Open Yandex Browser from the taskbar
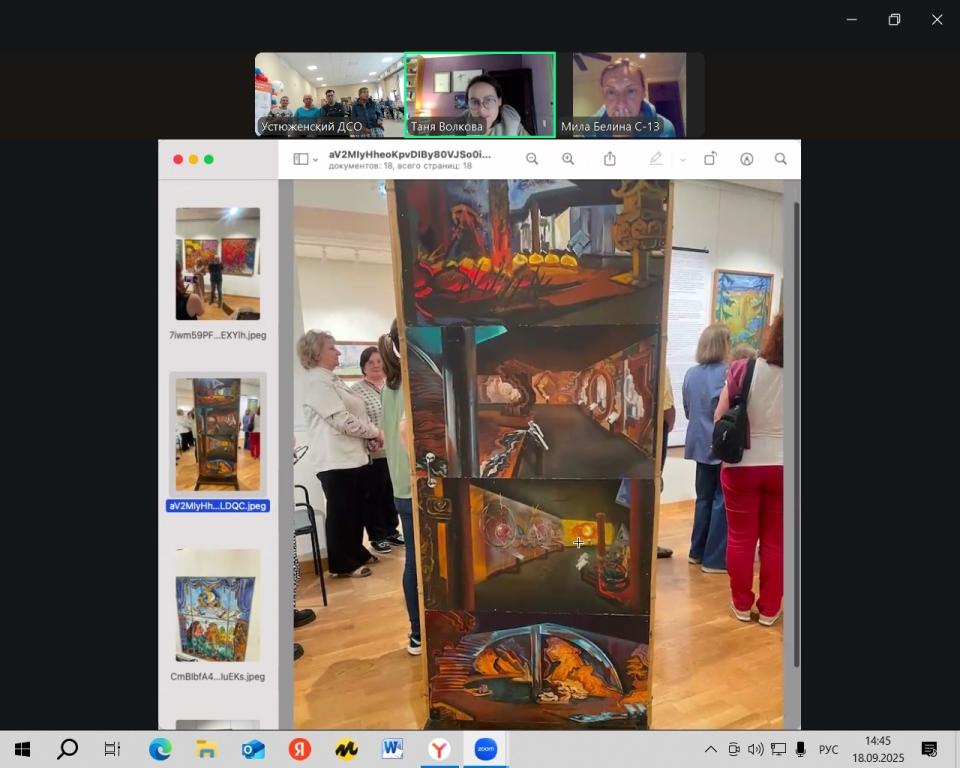 point(439,749)
